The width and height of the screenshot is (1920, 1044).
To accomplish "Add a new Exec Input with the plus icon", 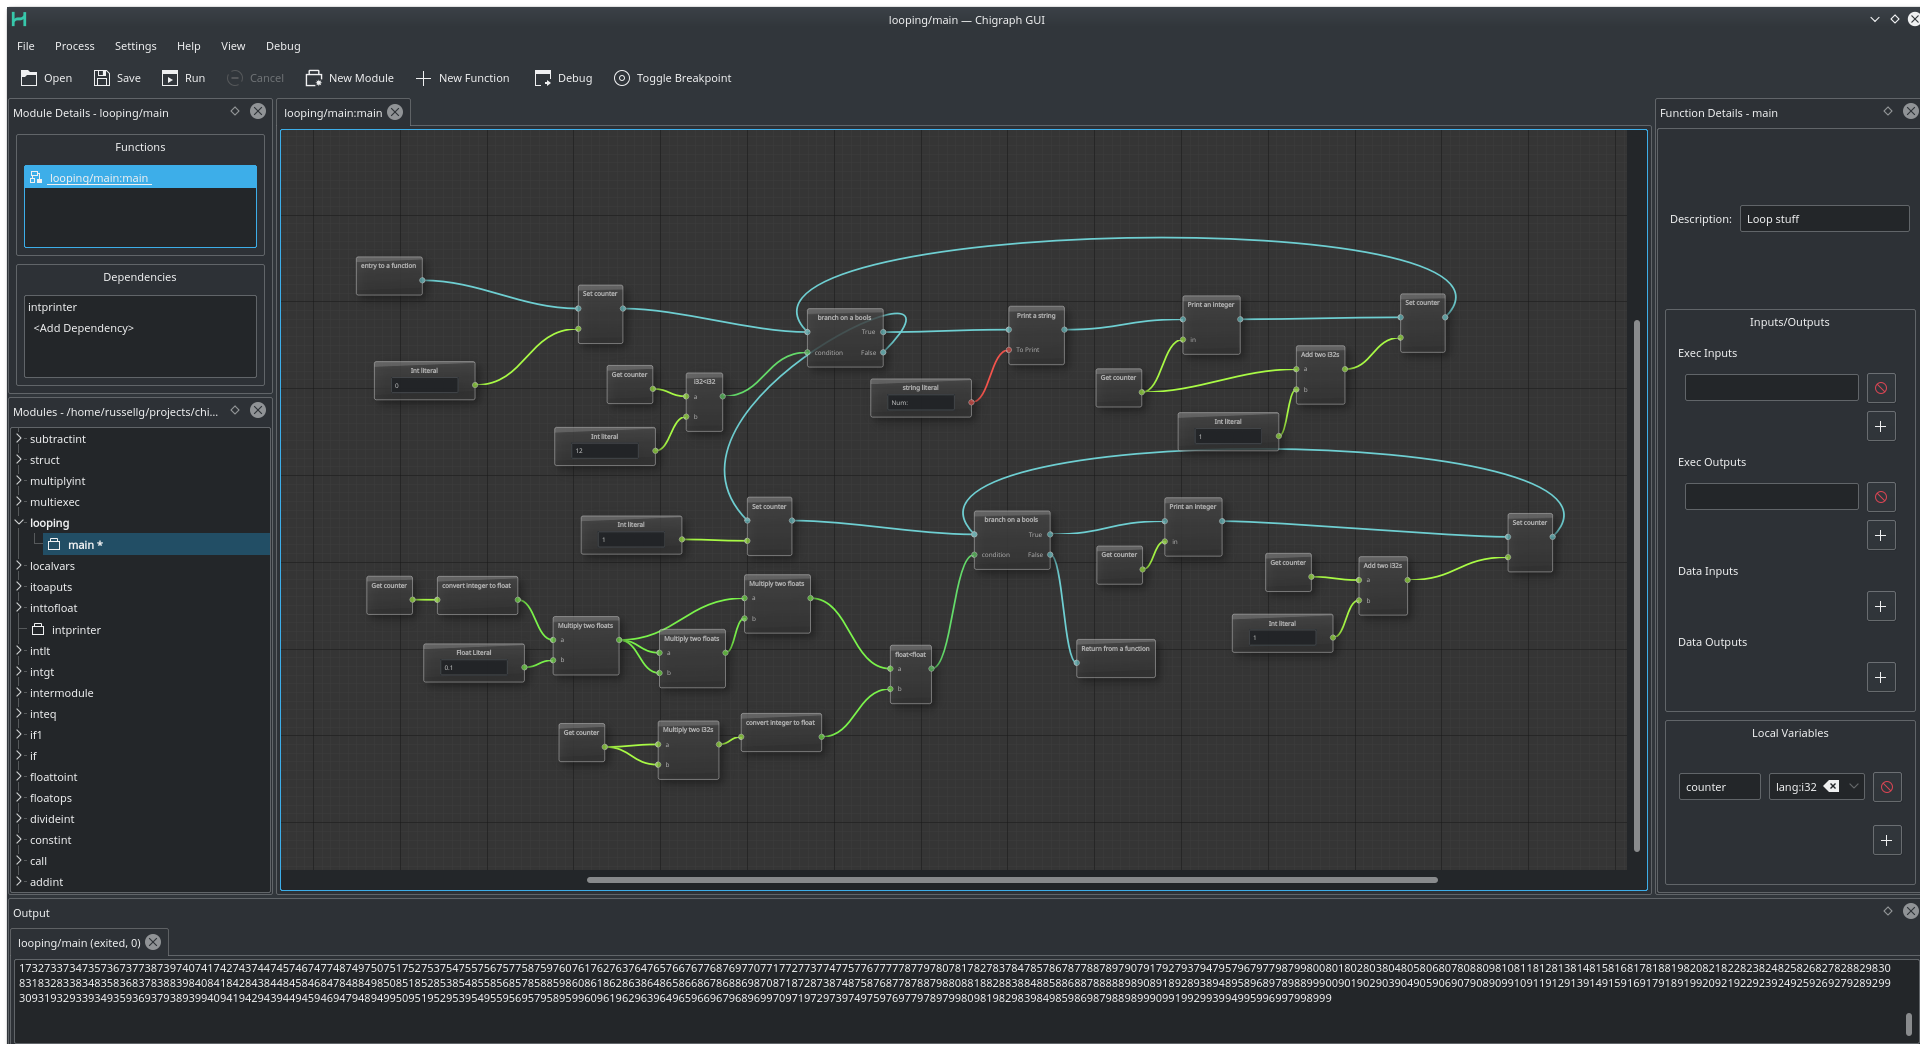I will point(1881,426).
